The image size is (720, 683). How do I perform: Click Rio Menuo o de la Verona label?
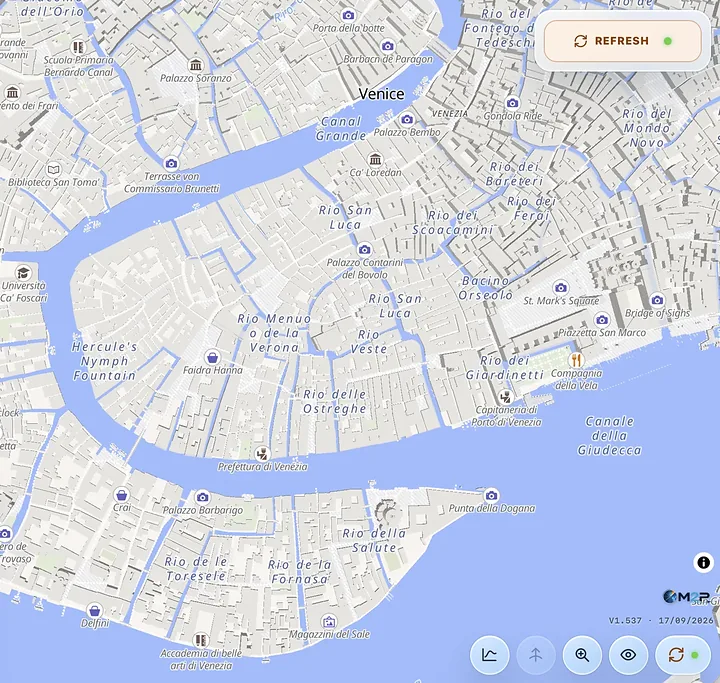pyautogui.click(x=275, y=333)
